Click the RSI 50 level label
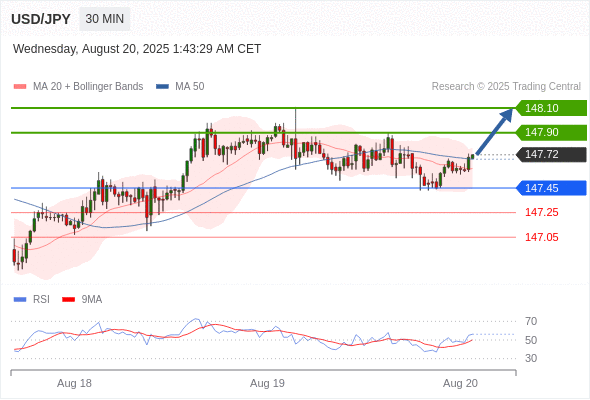Image resolution: width=590 pixels, height=400 pixels. (x=531, y=340)
